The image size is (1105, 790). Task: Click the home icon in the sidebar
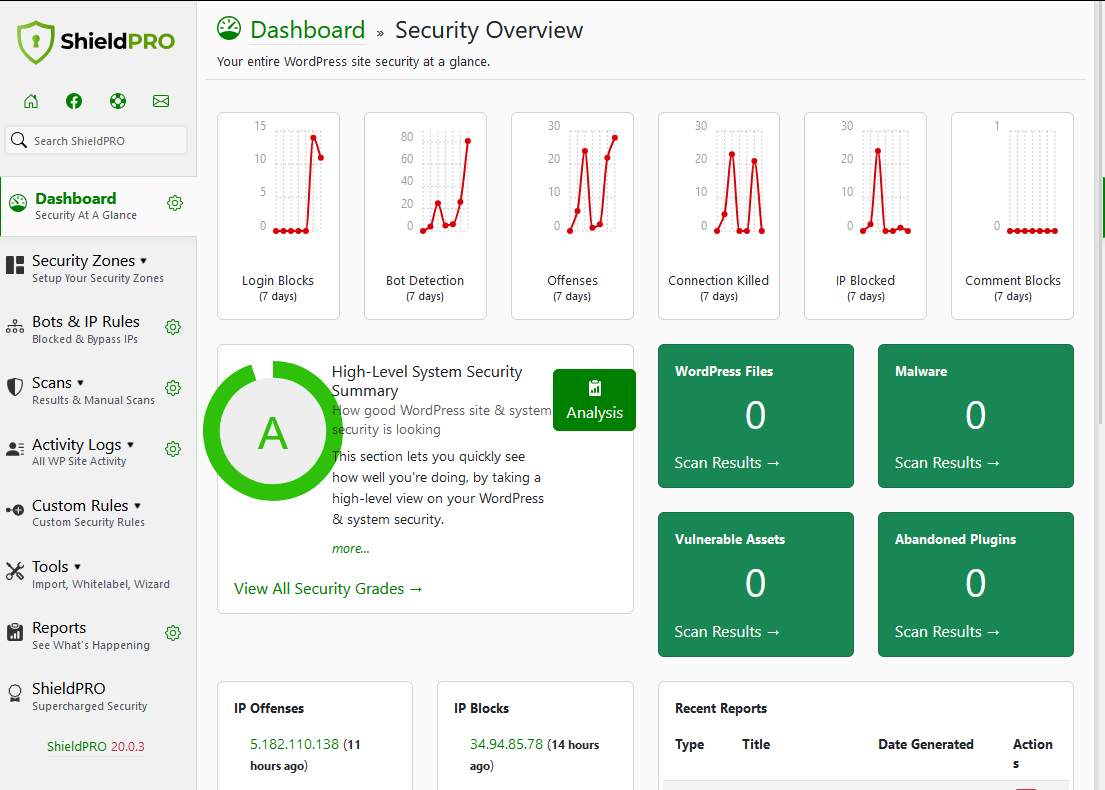click(x=31, y=101)
